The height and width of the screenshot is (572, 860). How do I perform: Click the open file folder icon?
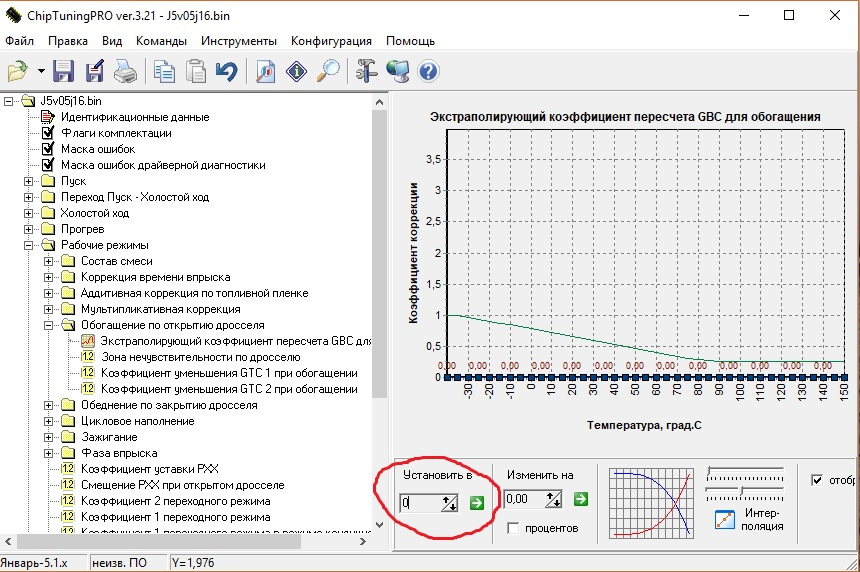[x=18, y=71]
